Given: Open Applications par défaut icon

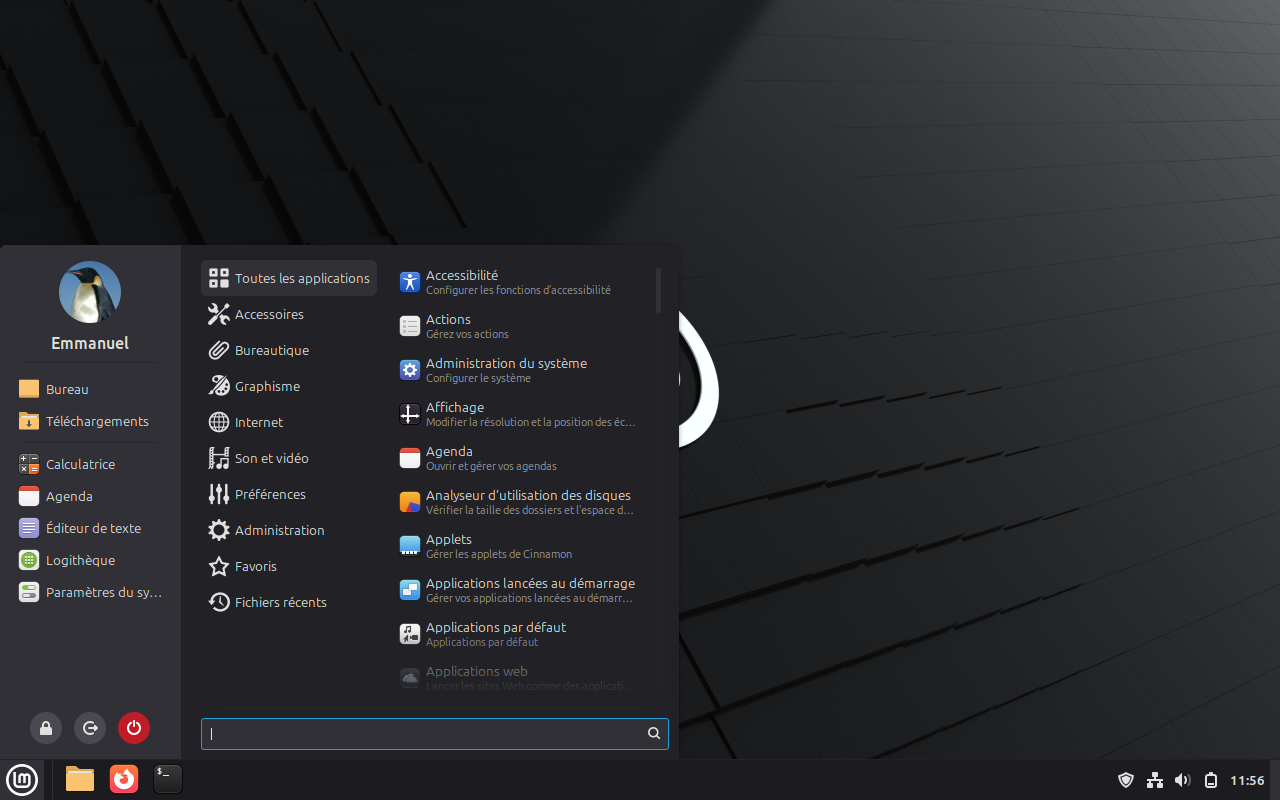Looking at the screenshot, I should (x=410, y=634).
